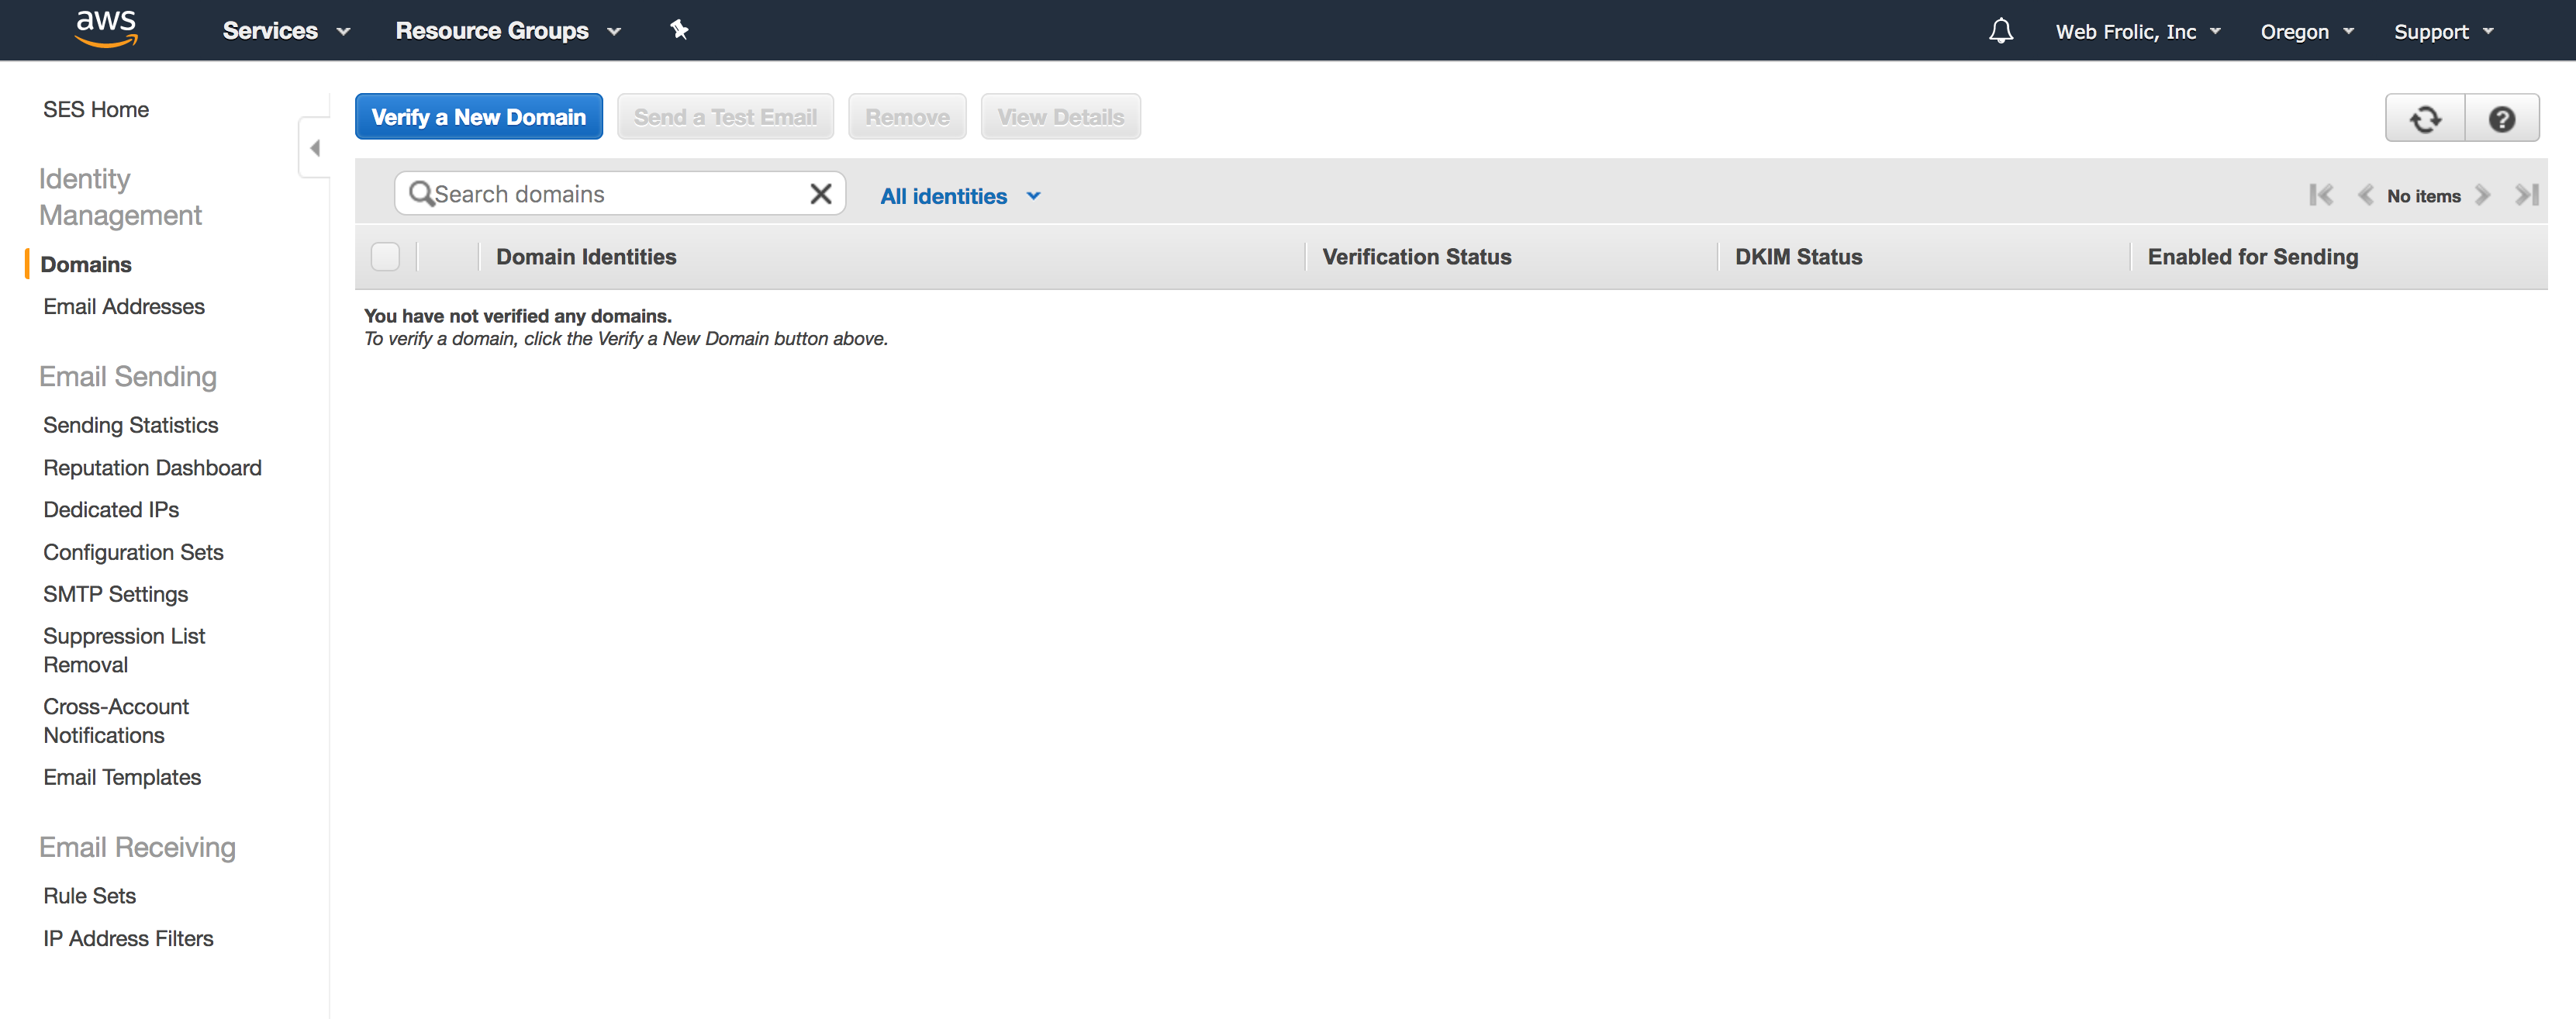Click the AWS logo home icon
2576x1019 pixels.
click(x=106, y=29)
